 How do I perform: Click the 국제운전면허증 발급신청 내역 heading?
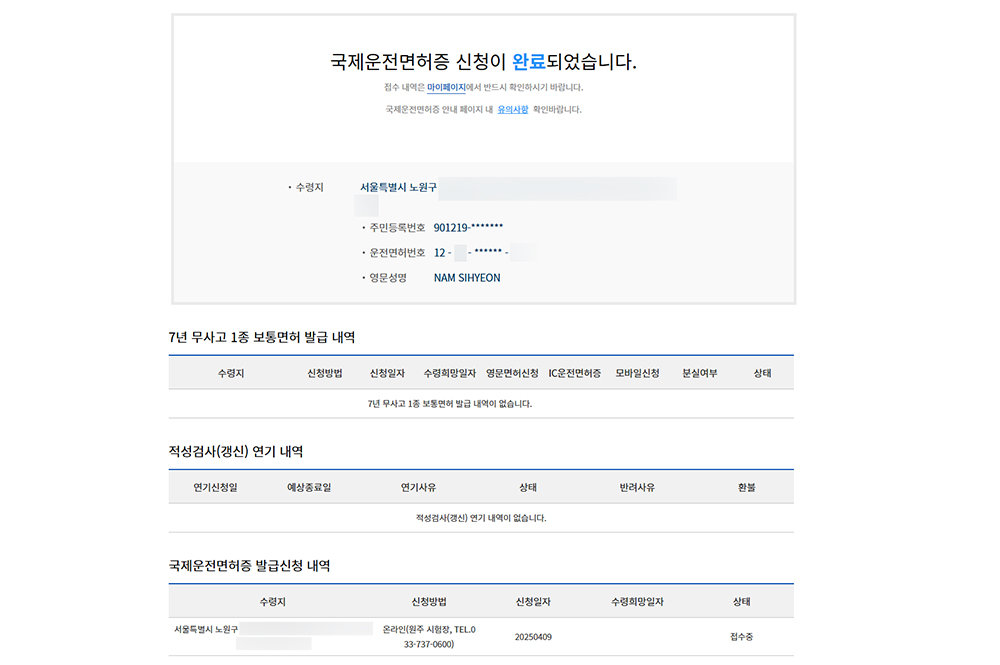pos(249,566)
